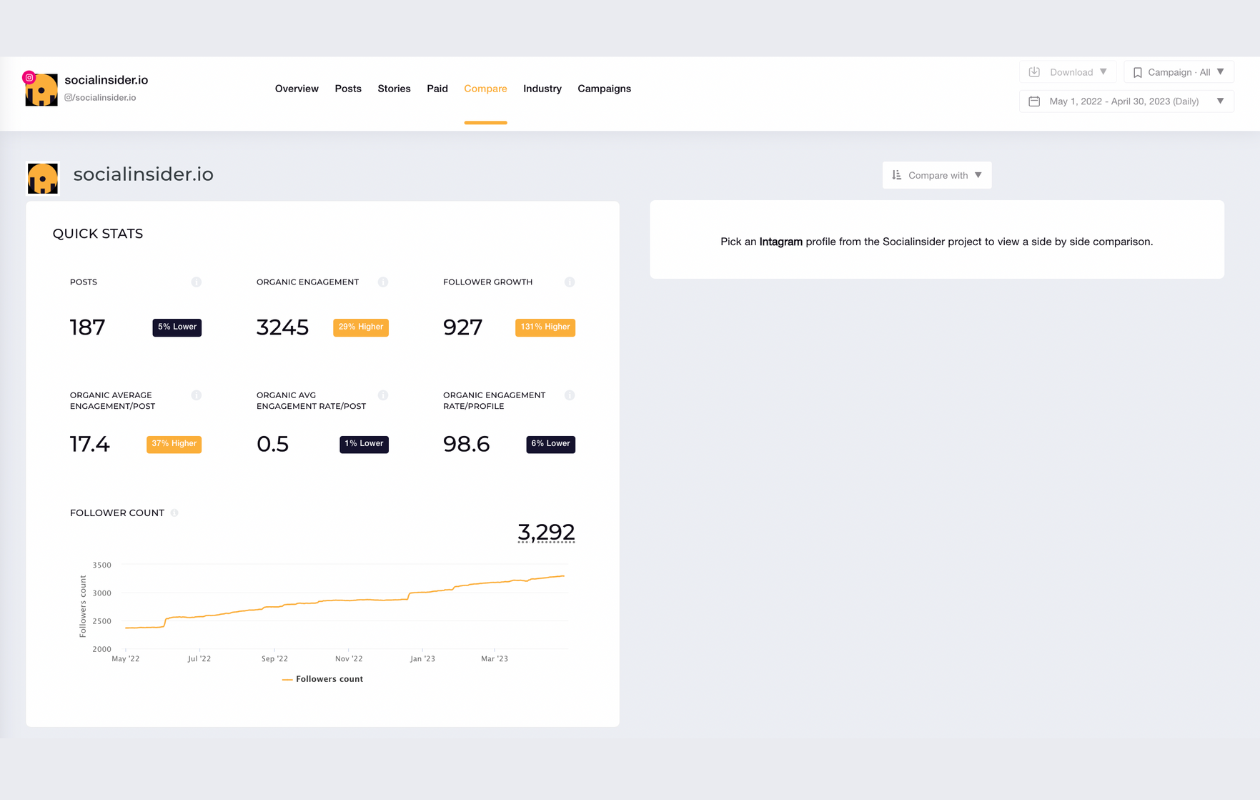Select the Compare tab
1260x800 pixels.
coord(485,89)
